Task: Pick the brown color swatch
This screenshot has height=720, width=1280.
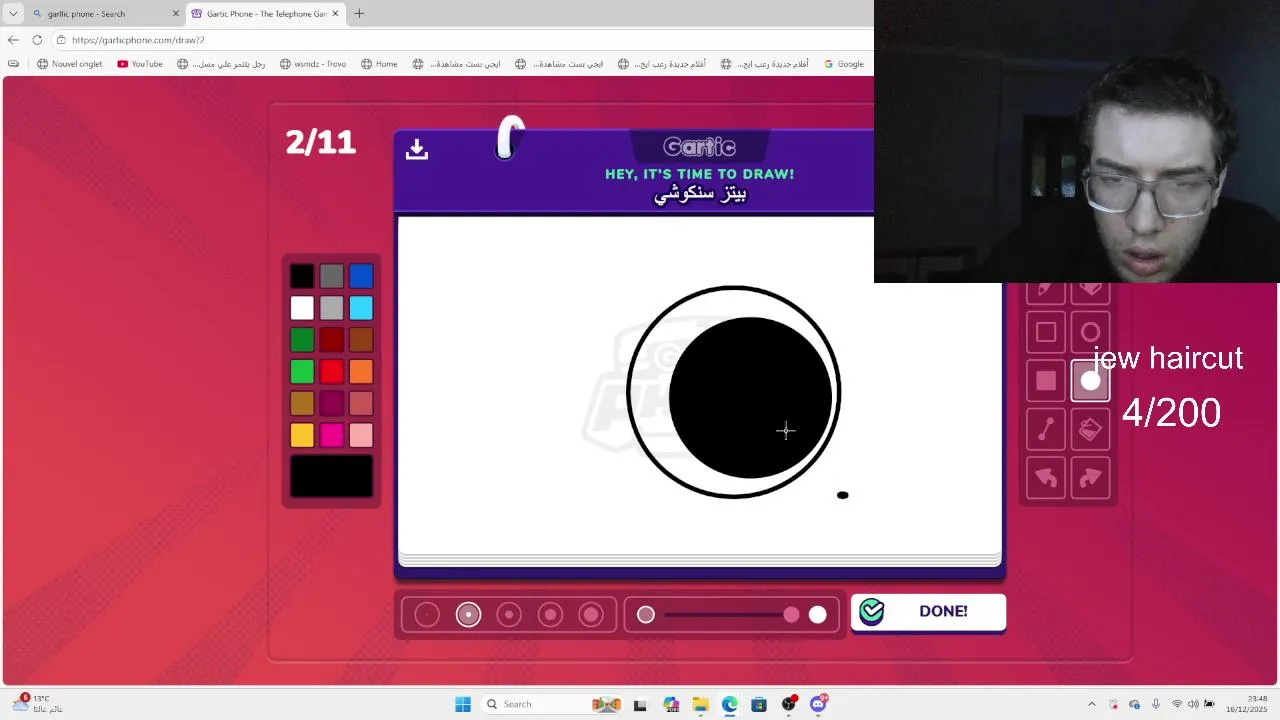Action: point(361,340)
